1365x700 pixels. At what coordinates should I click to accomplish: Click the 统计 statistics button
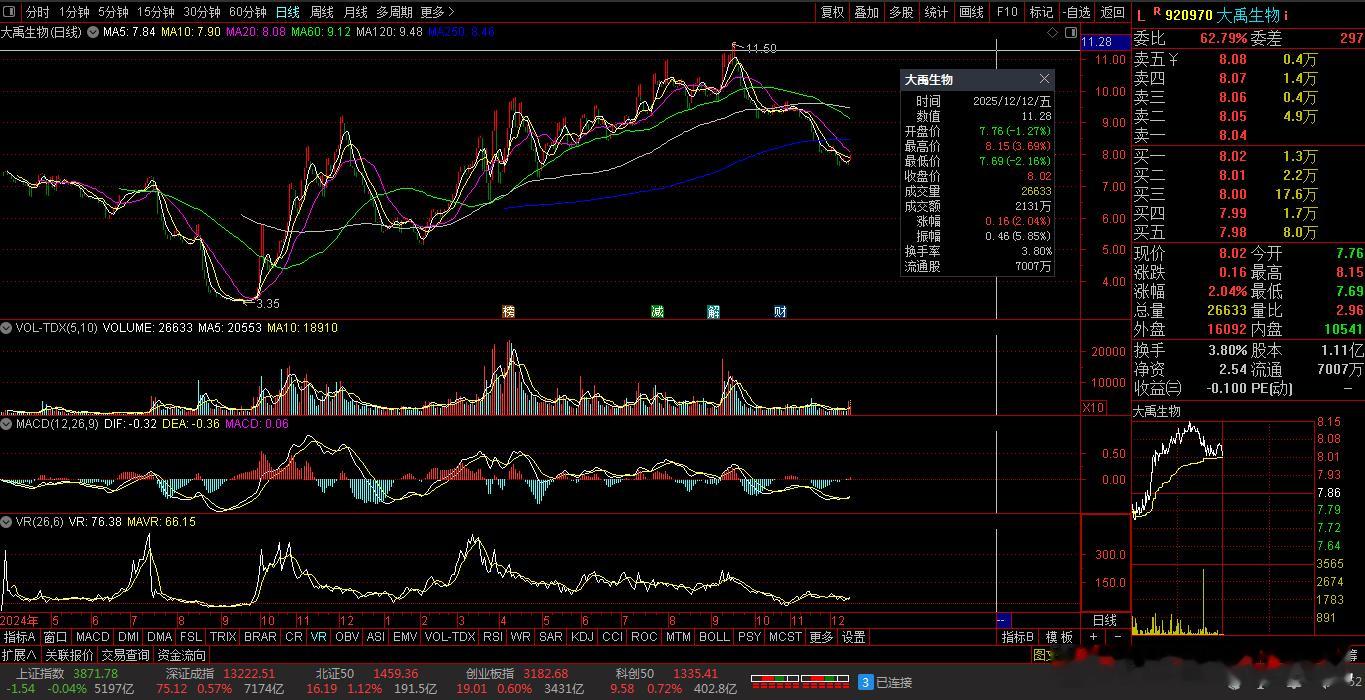click(936, 12)
